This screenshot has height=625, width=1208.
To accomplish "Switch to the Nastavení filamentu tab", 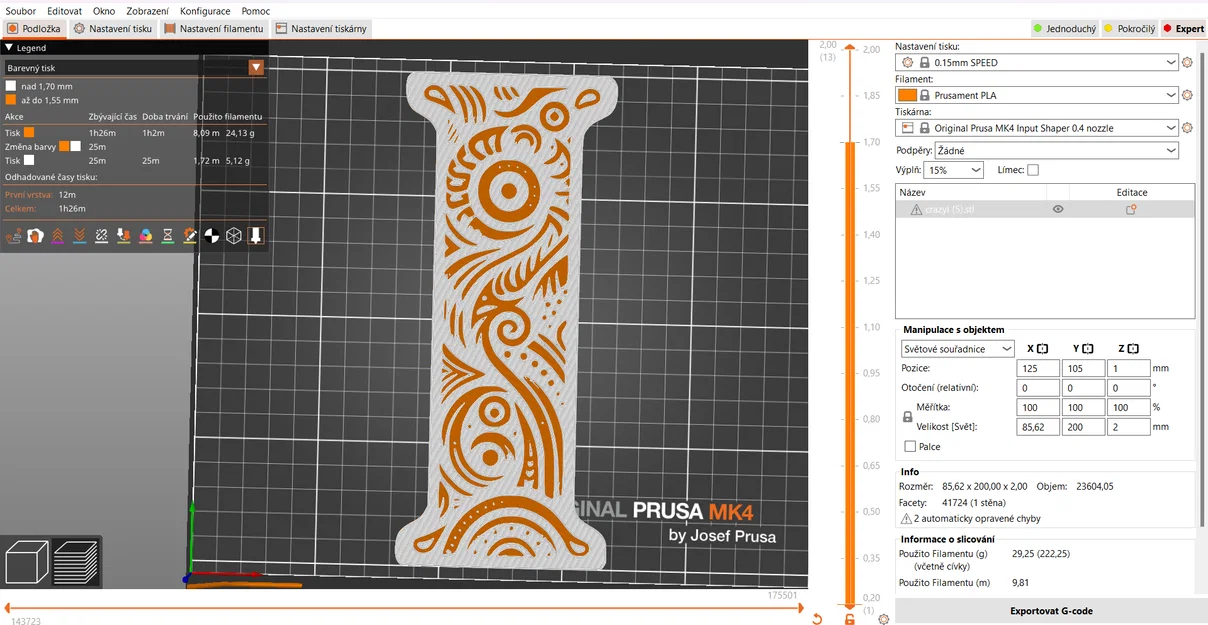I will (214, 29).
